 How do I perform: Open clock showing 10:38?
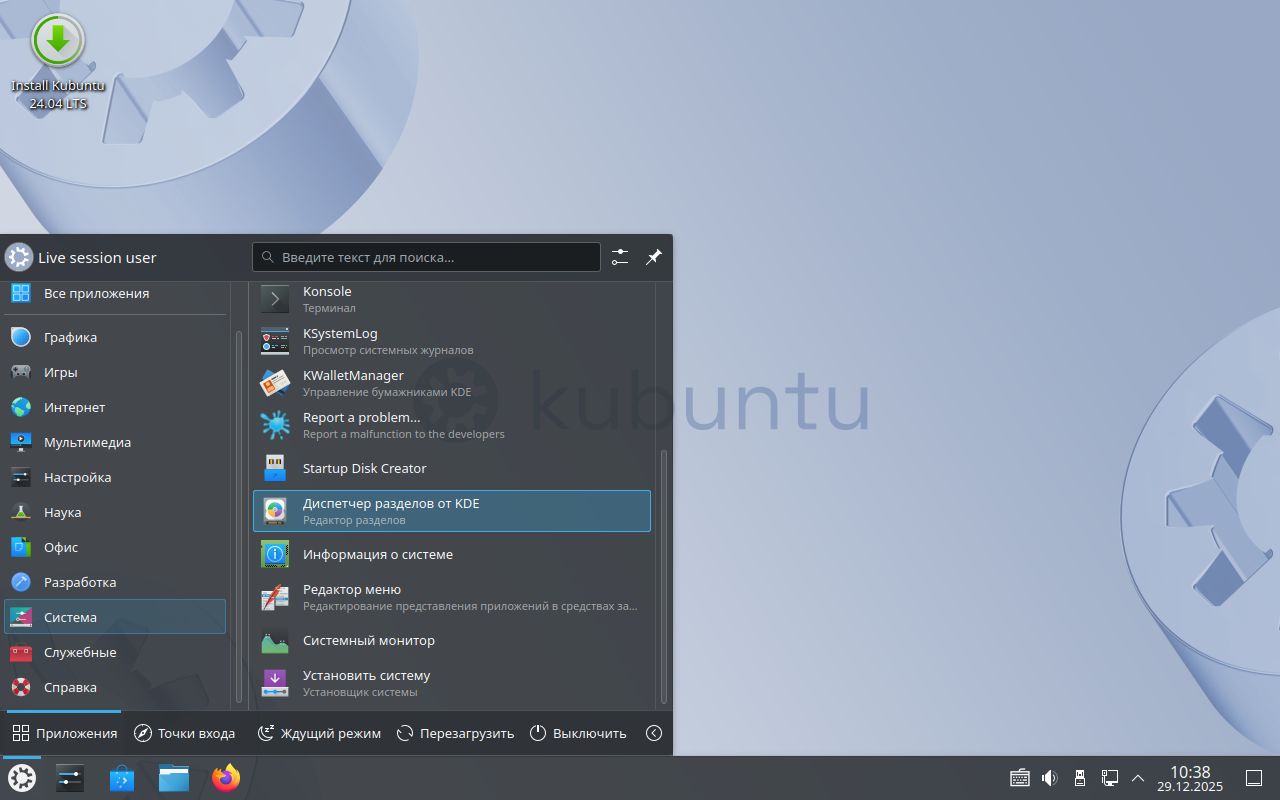point(1190,778)
